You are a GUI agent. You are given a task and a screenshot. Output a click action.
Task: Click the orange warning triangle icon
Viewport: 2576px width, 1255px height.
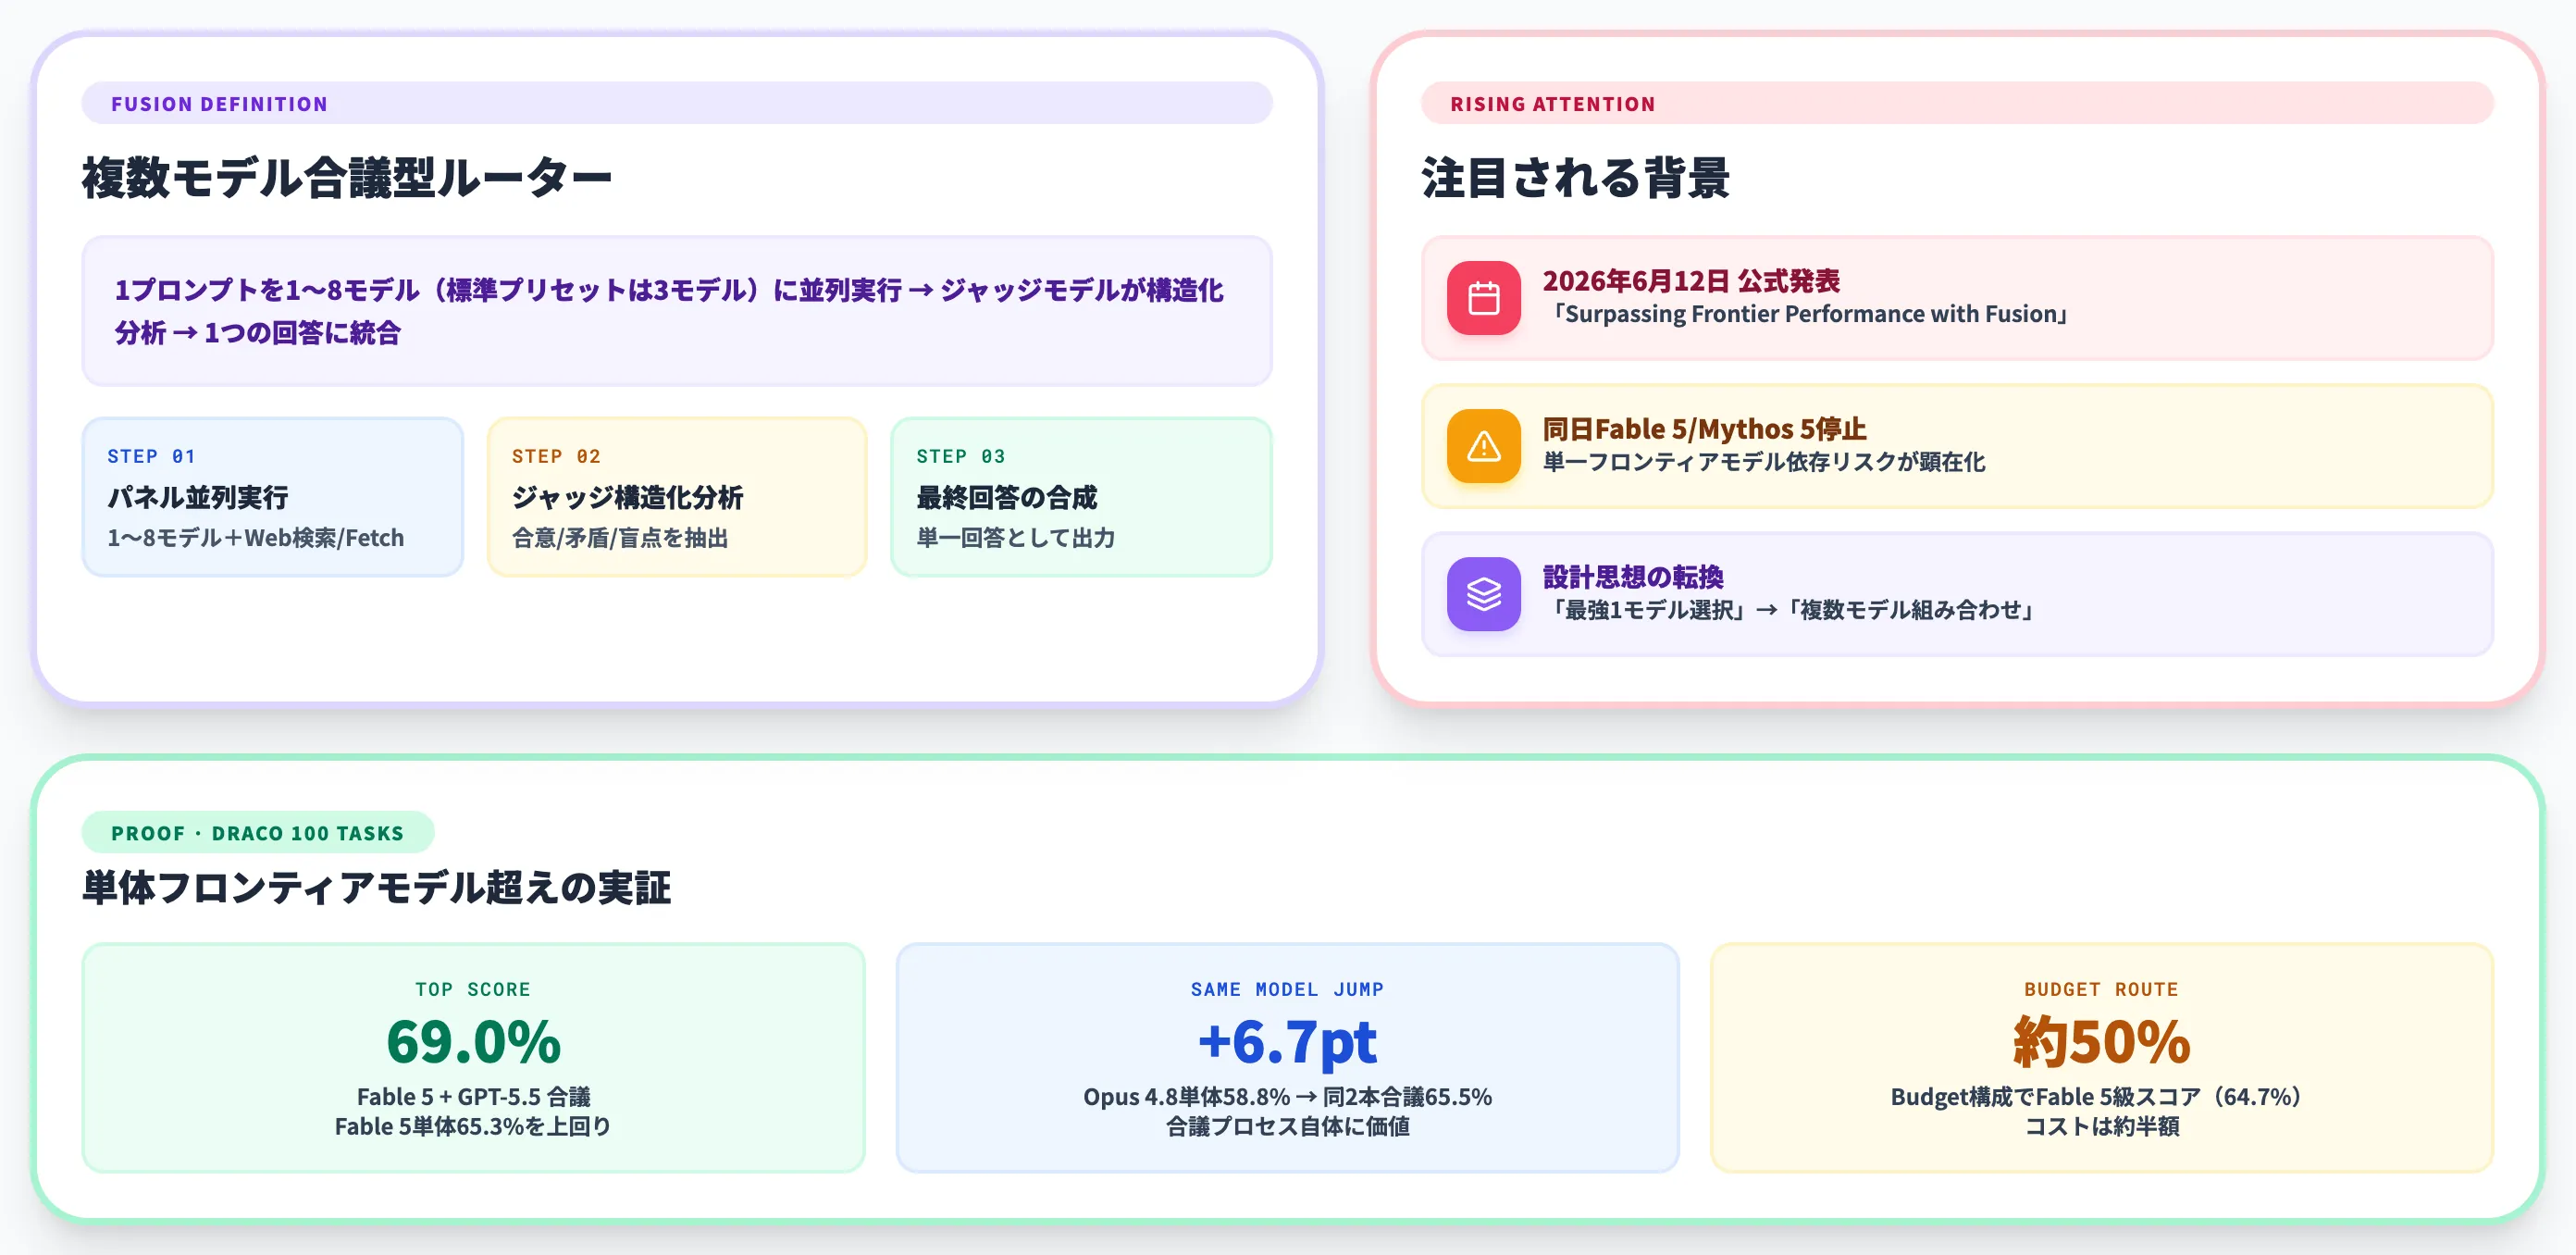click(x=1483, y=446)
